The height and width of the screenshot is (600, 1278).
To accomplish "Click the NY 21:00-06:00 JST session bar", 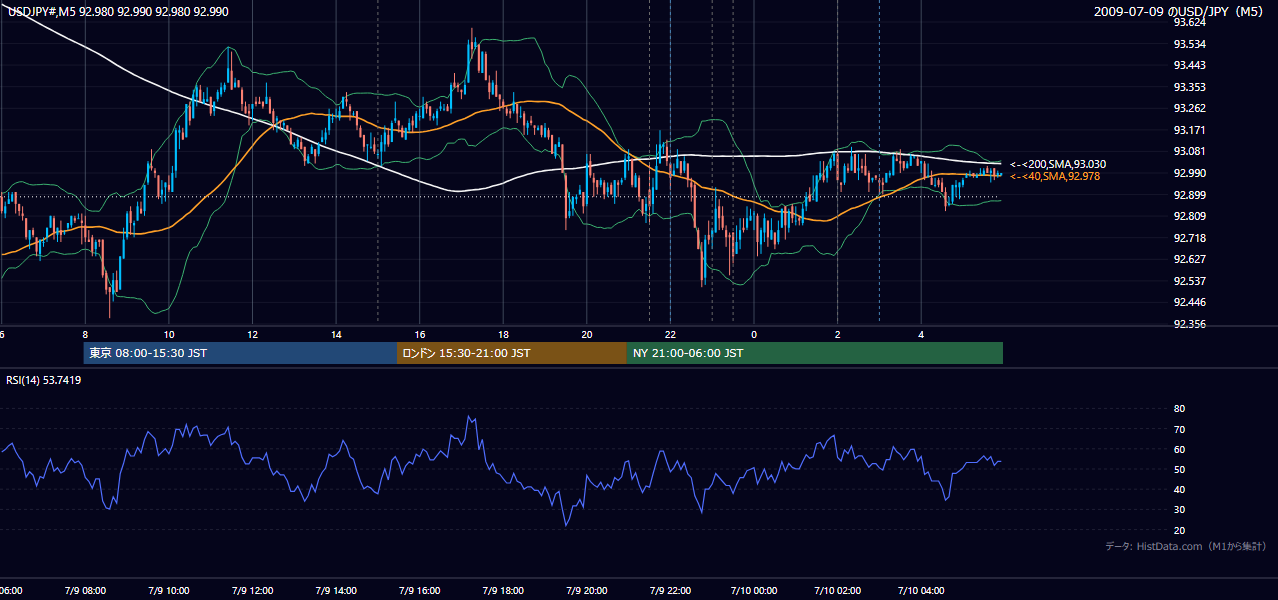I will (x=815, y=353).
